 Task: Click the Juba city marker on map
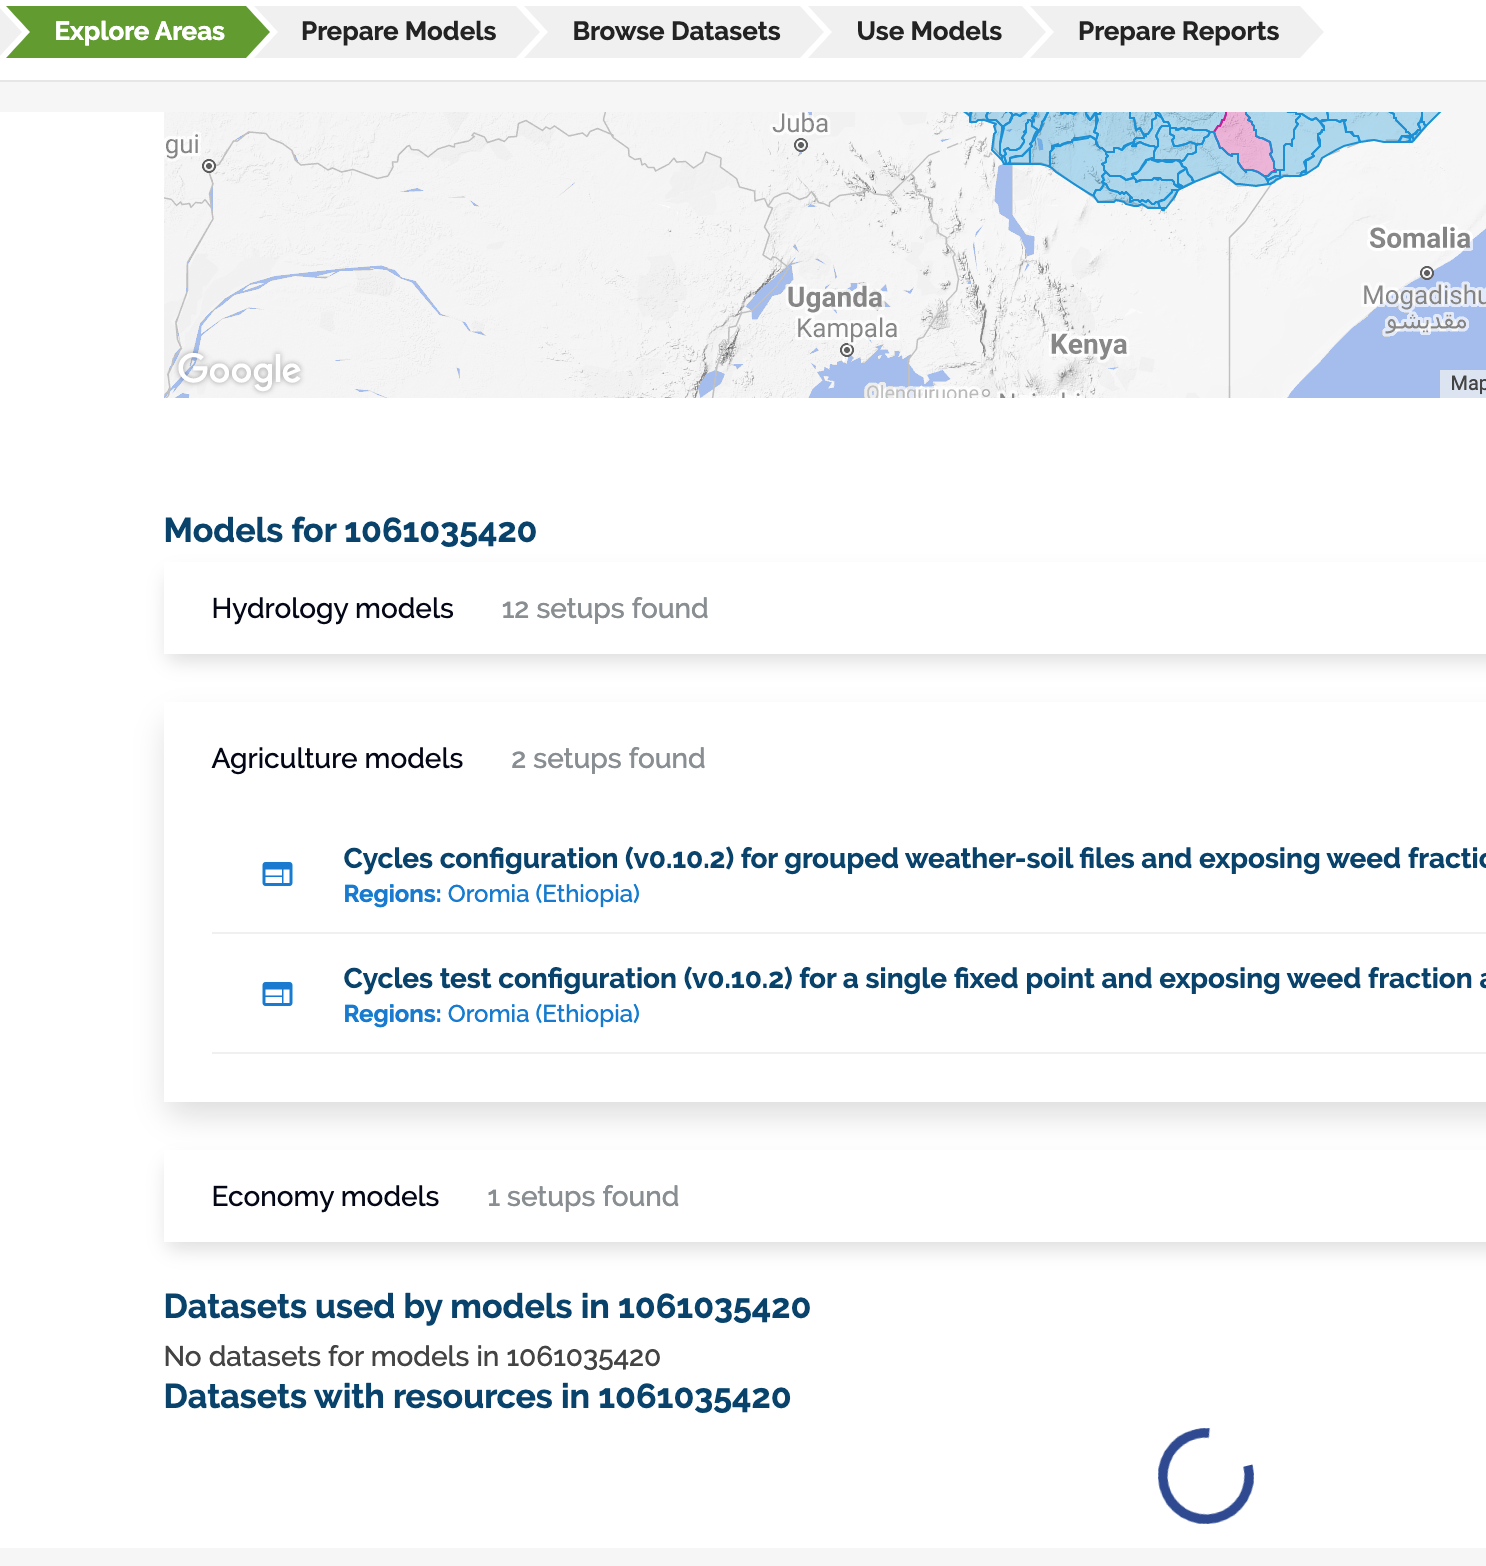tap(801, 146)
